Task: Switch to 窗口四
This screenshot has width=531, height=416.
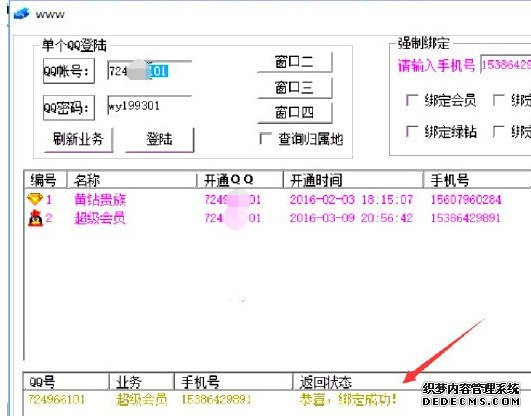Action: coord(295,112)
